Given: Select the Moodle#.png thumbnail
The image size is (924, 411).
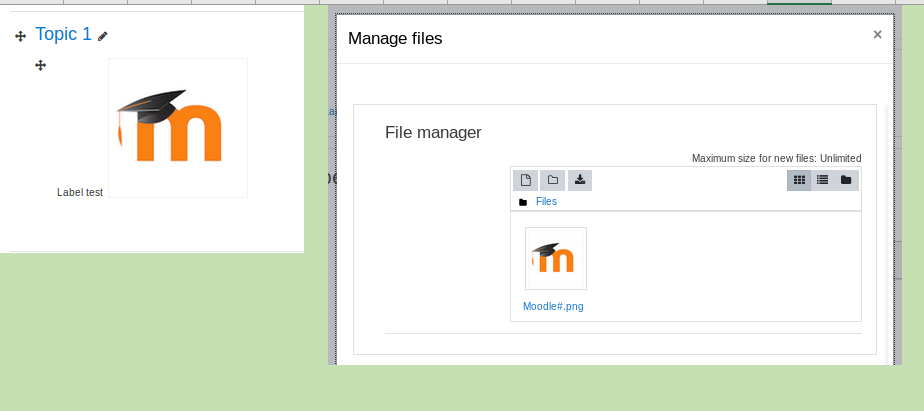Looking at the screenshot, I should click(x=556, y=258).
